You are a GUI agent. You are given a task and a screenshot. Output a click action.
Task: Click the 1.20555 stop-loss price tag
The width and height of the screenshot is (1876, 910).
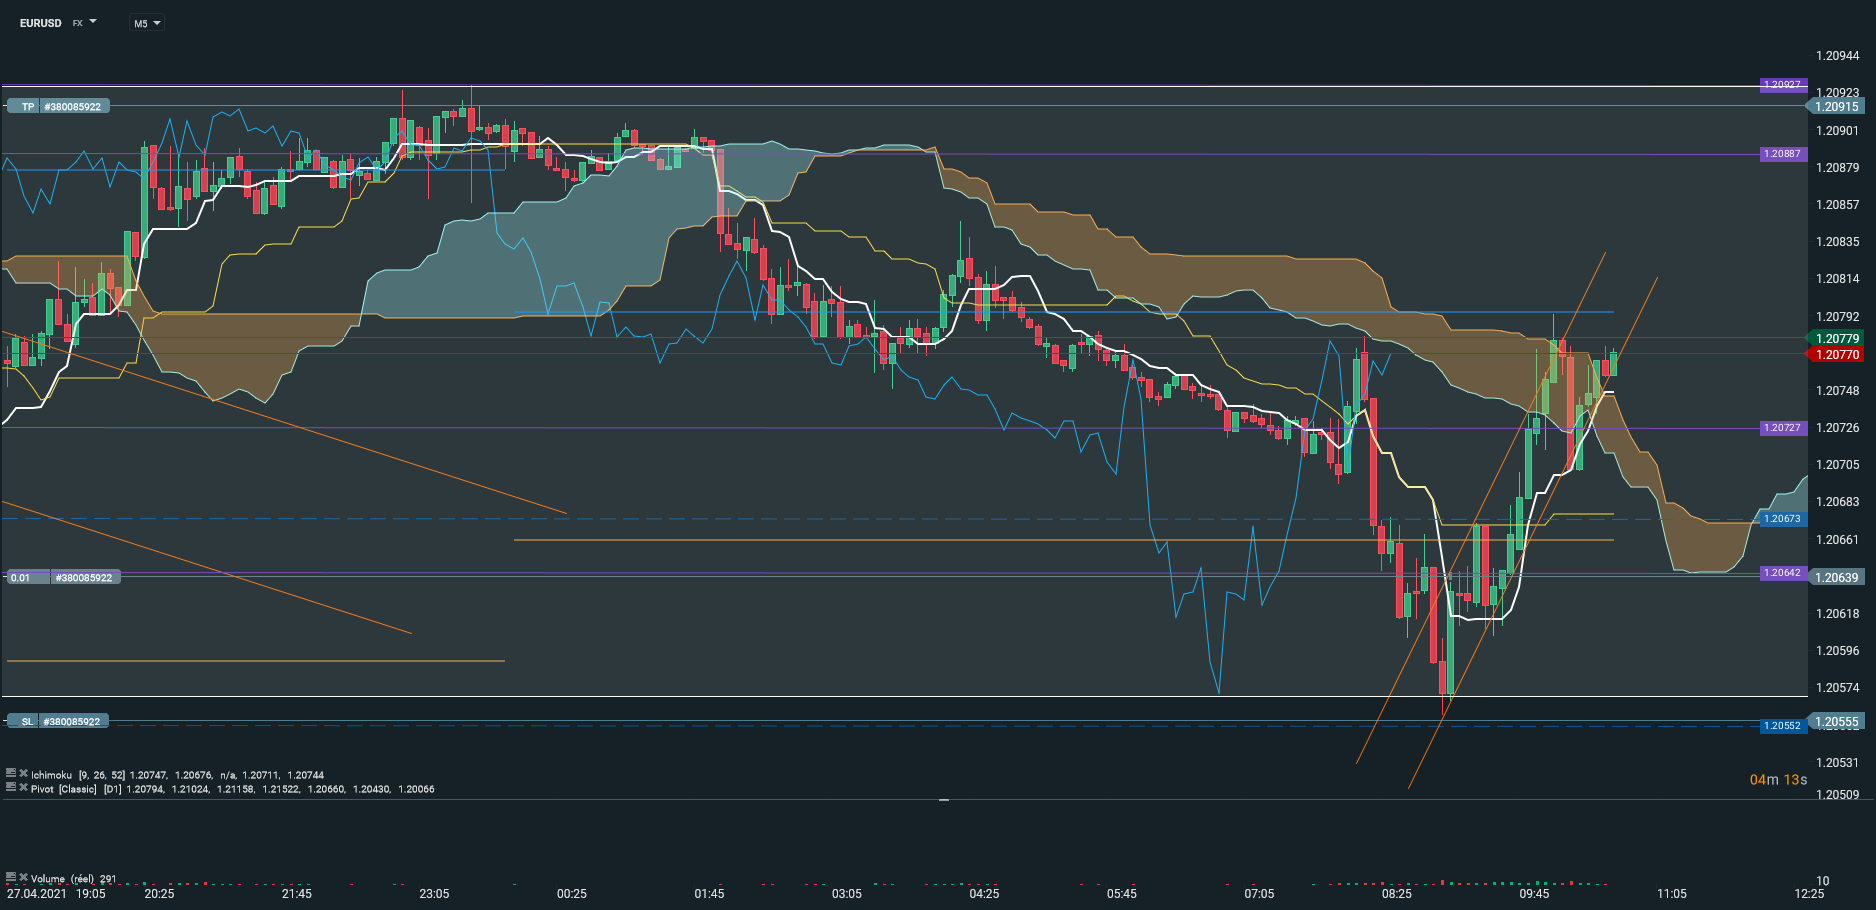pyautogui.click(x=1836, y=721)
